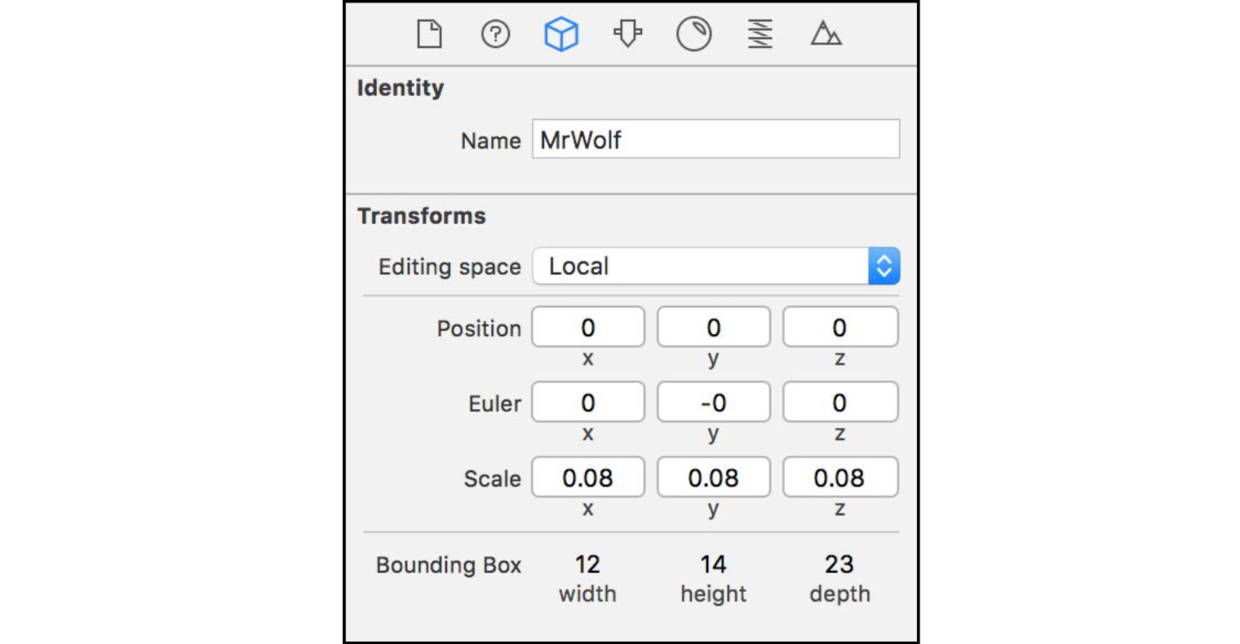Open the Editing space Local dropdown
The height and width of the screenshot is (644, 1240).
(x=716, y=266)
